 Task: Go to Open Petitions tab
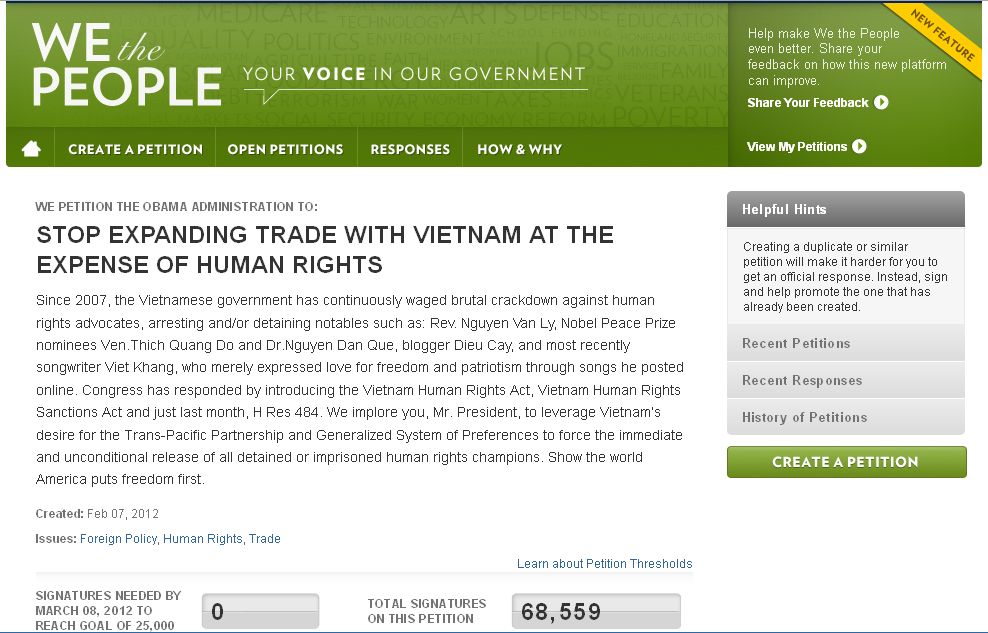click(x=285, y=149)
